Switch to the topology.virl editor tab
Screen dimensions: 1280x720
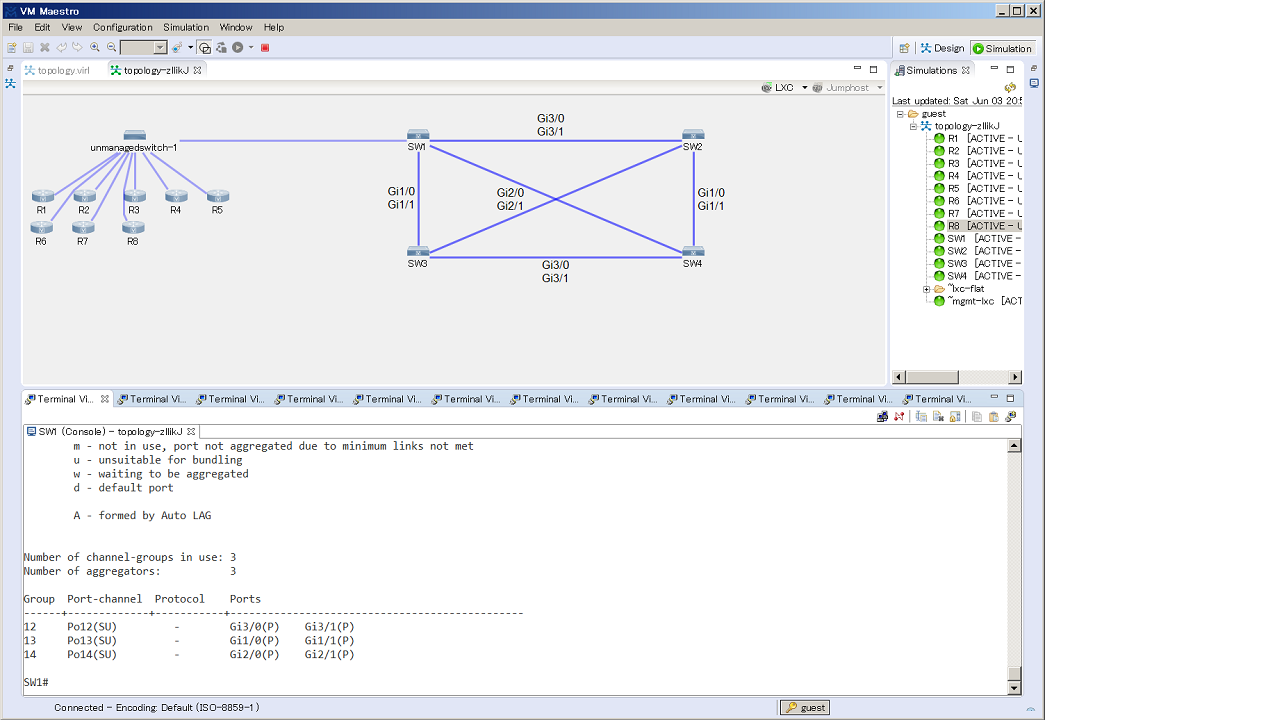click(56, 70)
